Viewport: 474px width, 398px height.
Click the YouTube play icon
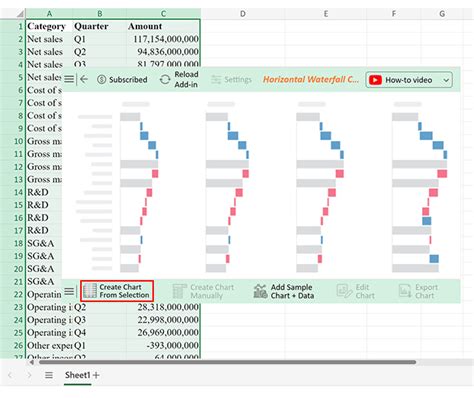[375, 80]
